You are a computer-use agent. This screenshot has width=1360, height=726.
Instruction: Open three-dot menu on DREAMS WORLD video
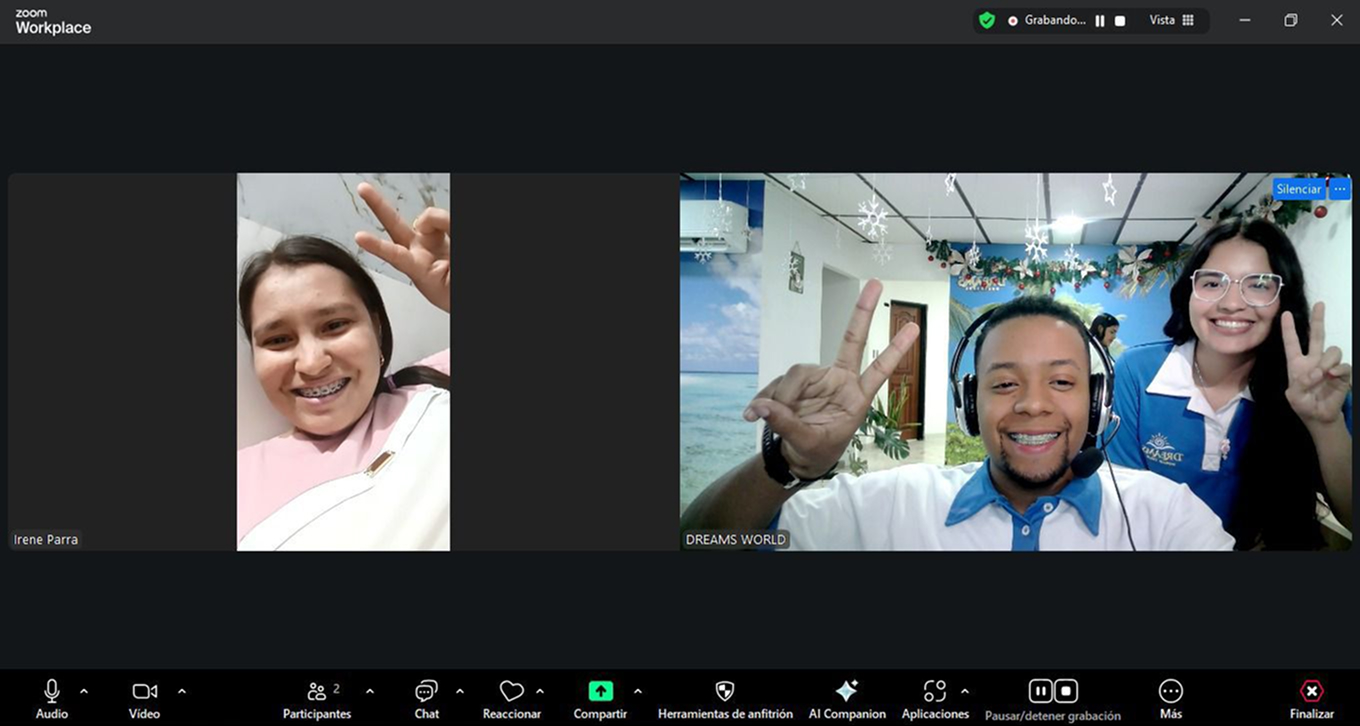pyautogui.click(x=1340, y=189)
